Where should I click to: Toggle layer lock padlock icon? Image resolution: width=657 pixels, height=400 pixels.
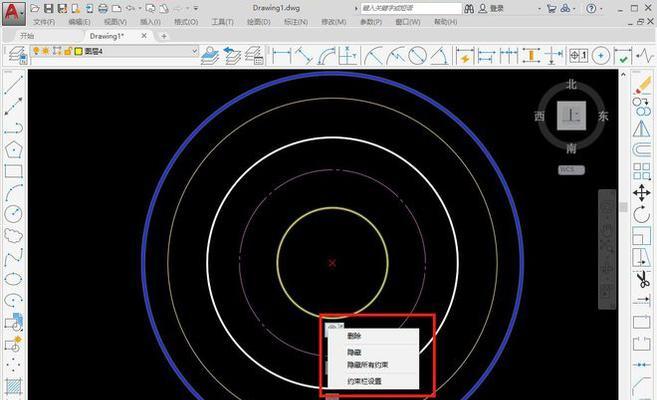point(68,51)
